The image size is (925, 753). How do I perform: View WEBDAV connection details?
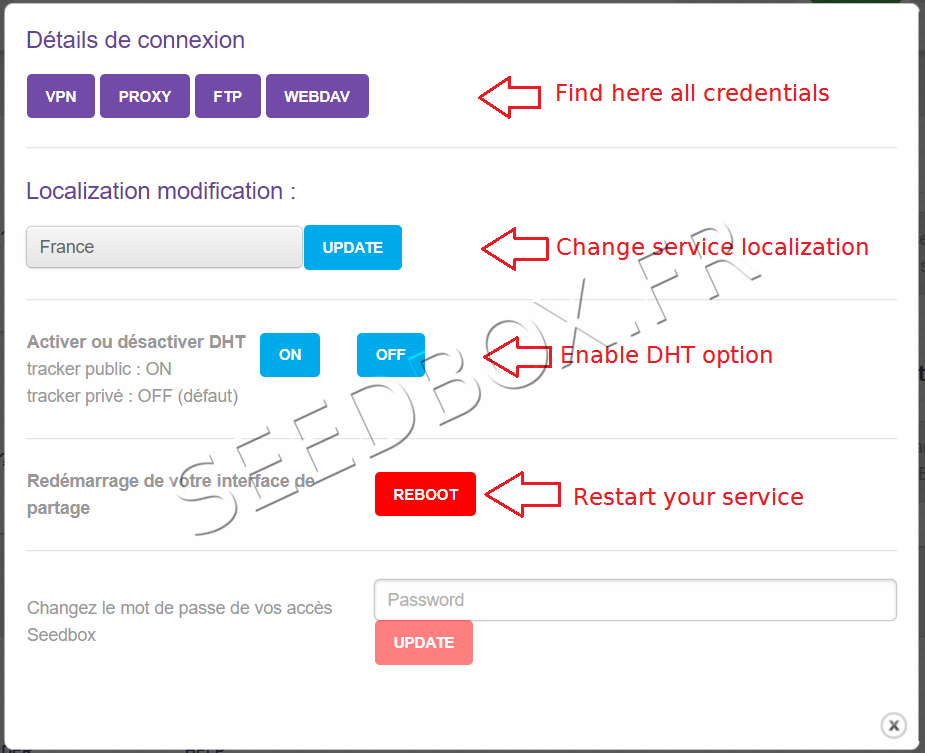coord(317,97)
